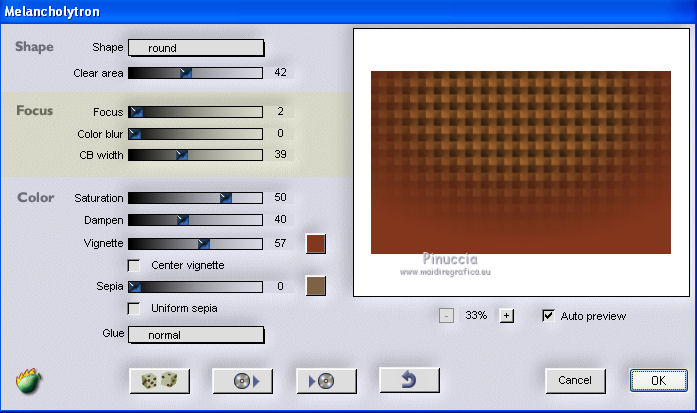Toggle the Auto preview checkbox
The image size is (697, 413).
(548, 316)
